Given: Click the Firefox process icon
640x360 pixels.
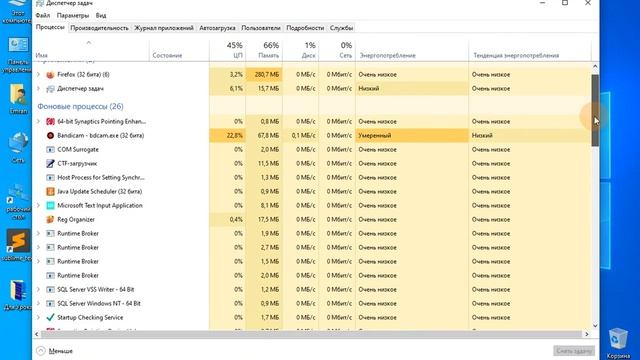Looking at the screenshot, I should pos(50,75).
